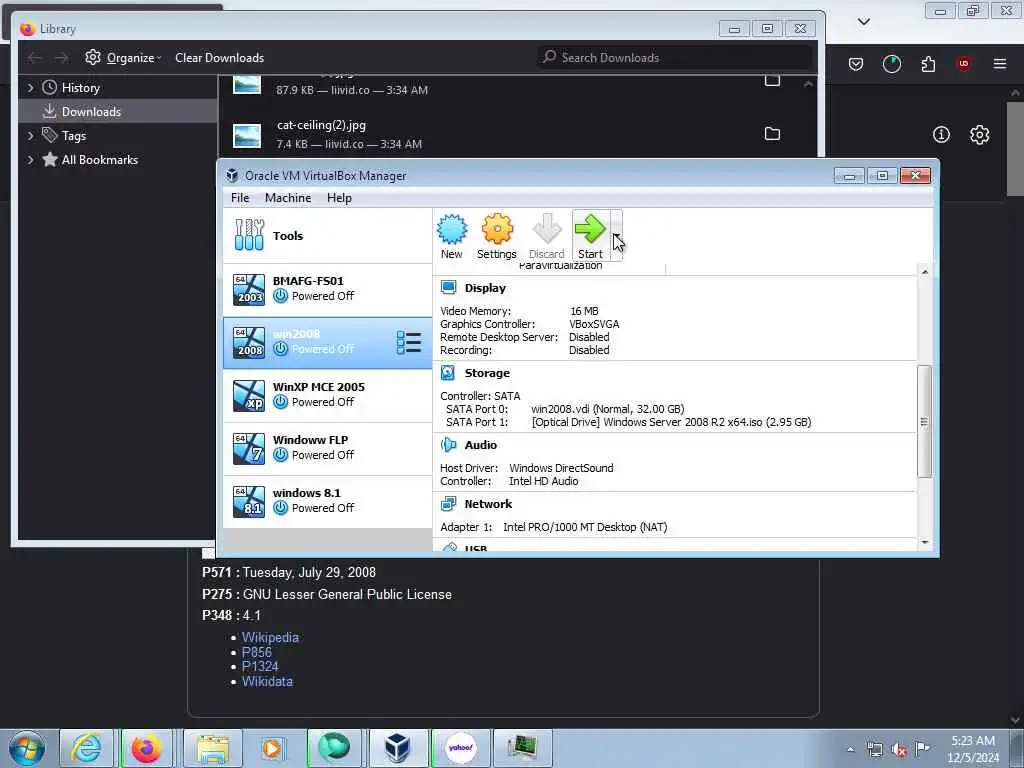Click win2008.vdi SATA Port 0 entry
The width and height of the screenshot is (1024, 768).
[x=607, y=409]
